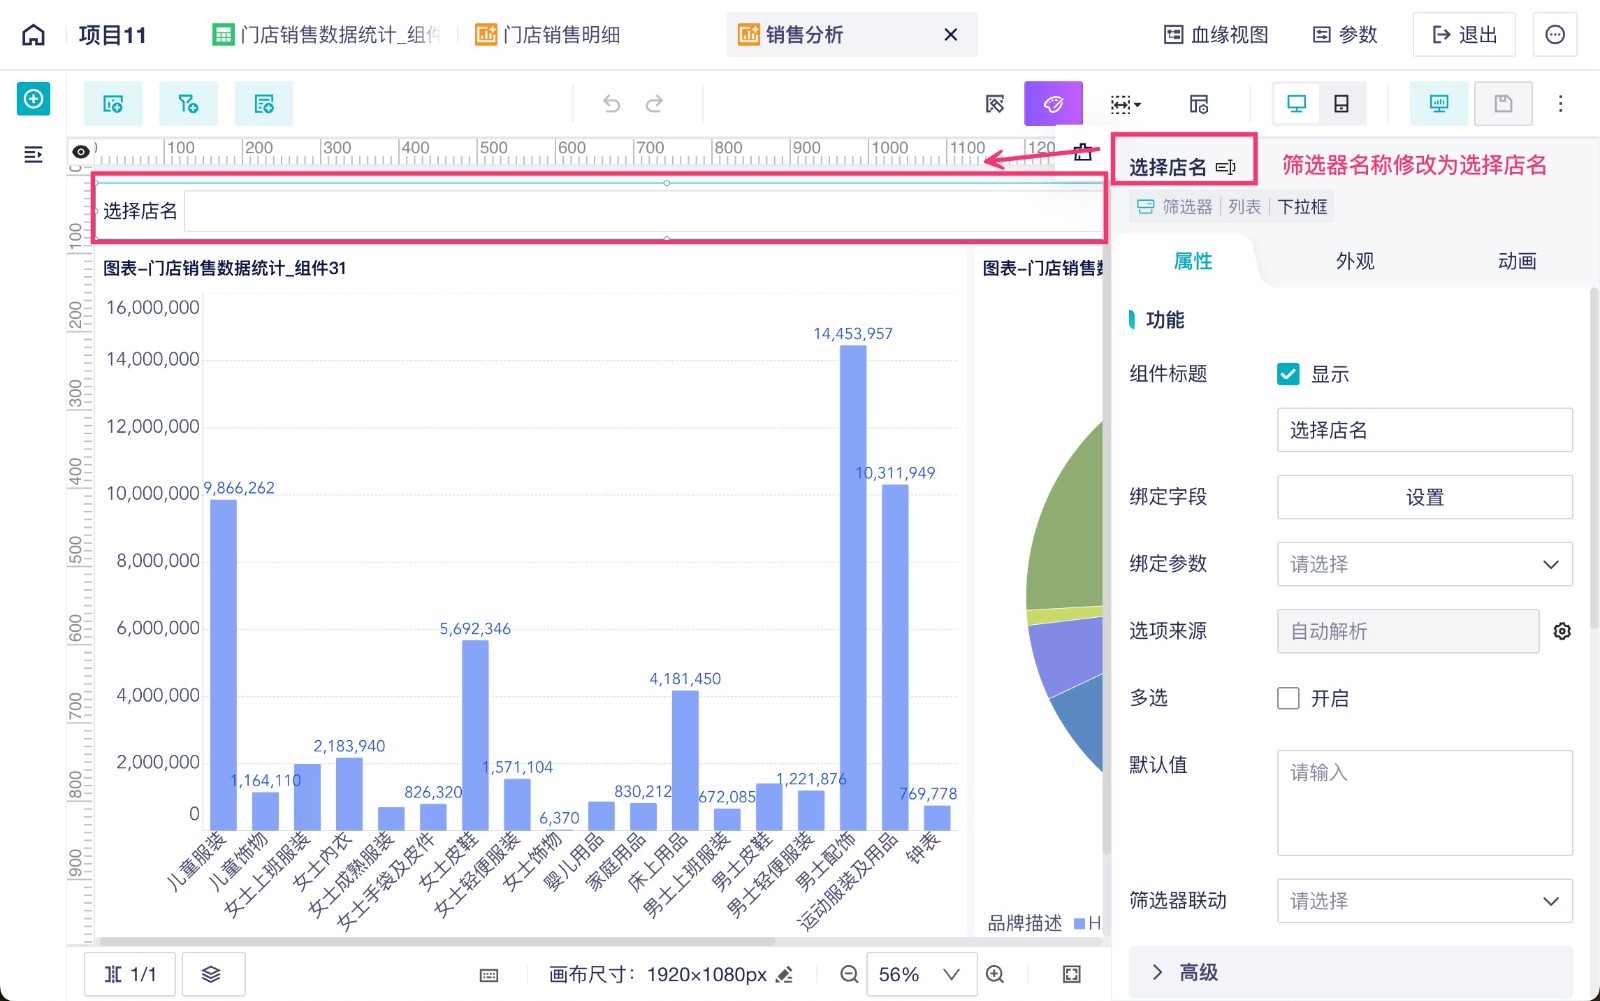Go to the home icon
The height and width of the screenshot is (1001, 1600).
click(x=33, y=35)
